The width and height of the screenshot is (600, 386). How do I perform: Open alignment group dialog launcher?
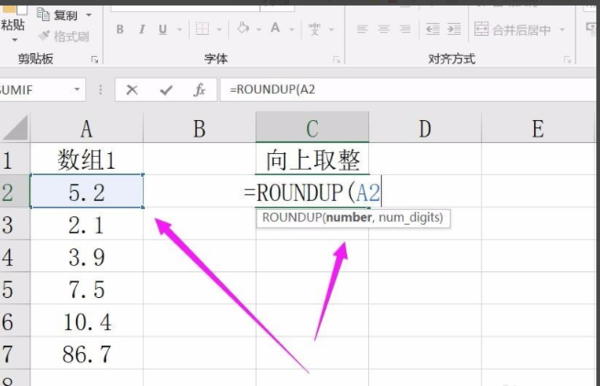coord(567,59)
